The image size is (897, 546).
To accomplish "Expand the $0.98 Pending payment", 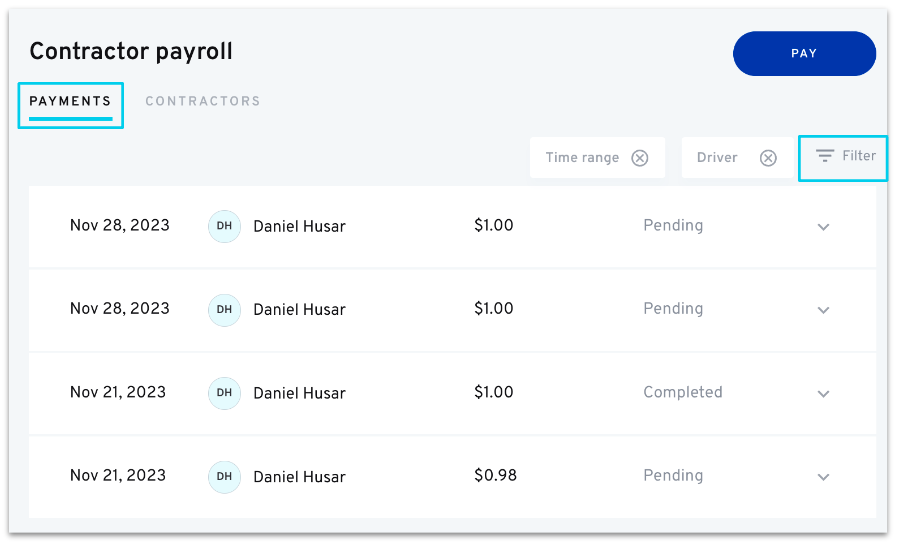I will [x=823, y=477].
